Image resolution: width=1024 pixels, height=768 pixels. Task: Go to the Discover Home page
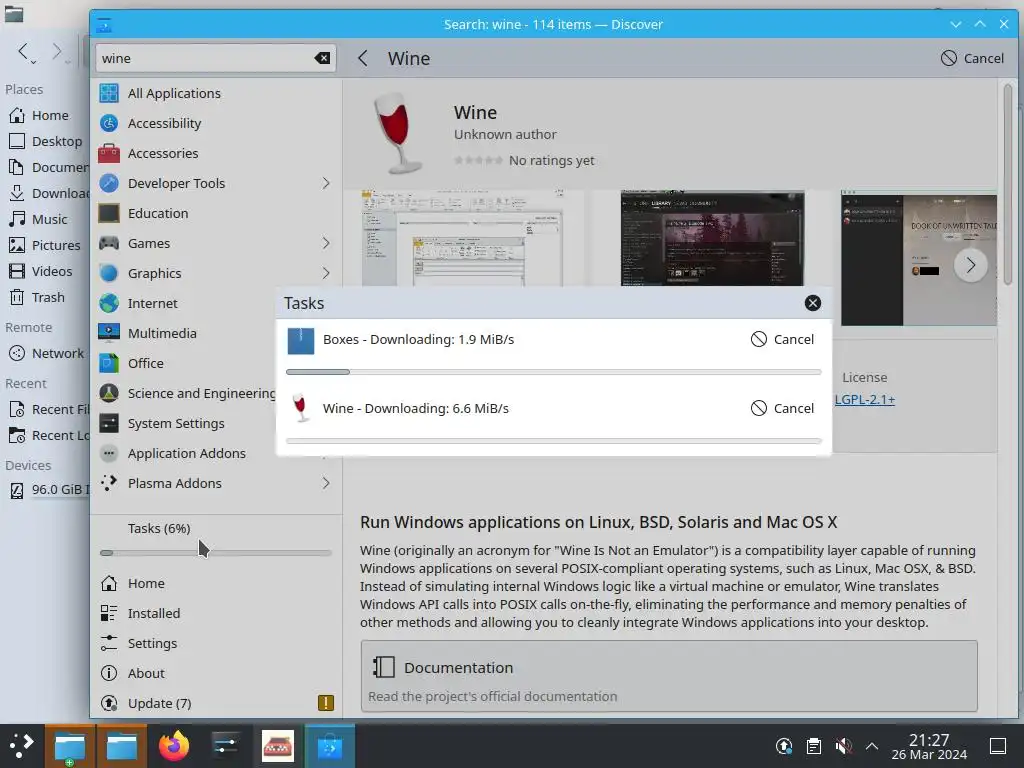click(x=216, y=583)
